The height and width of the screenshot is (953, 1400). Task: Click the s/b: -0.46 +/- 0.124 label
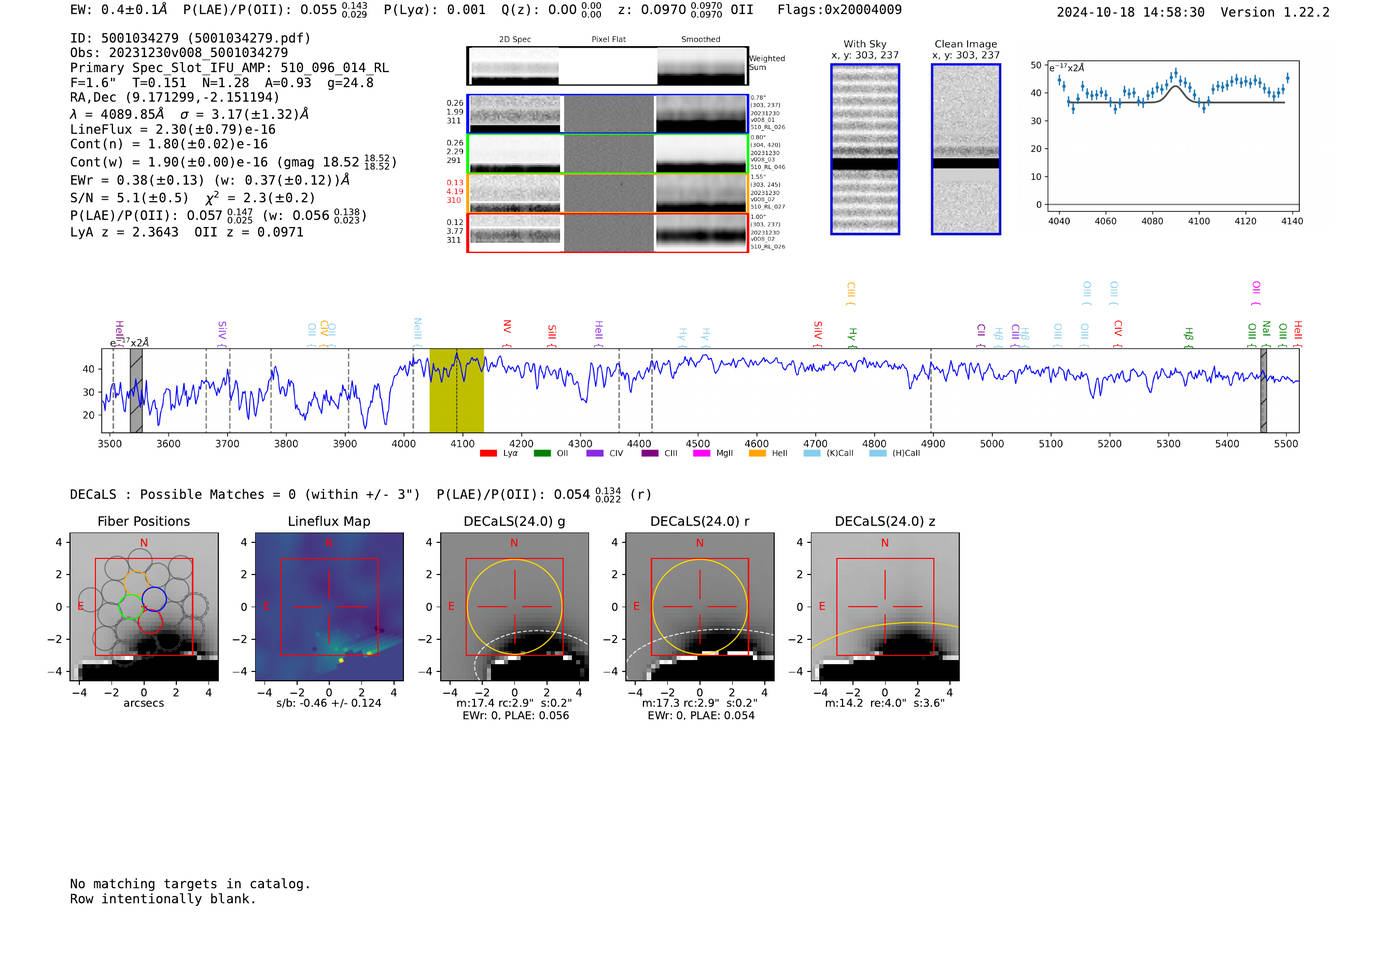329,703
